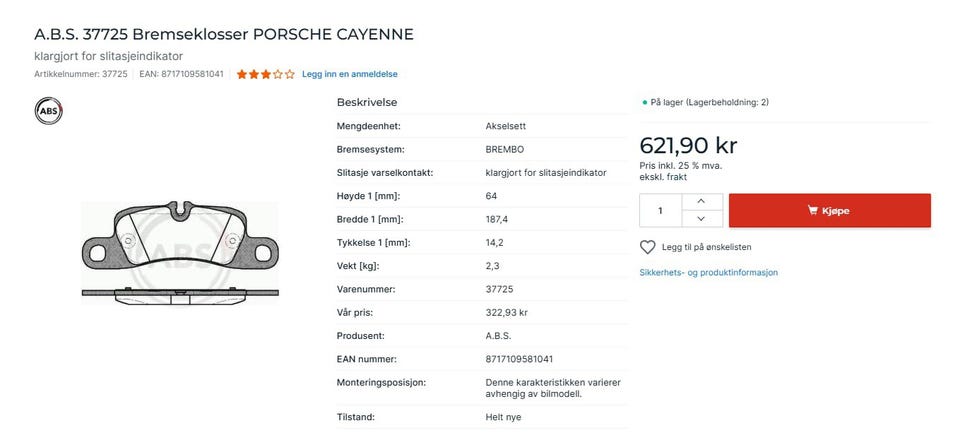
Task: Click the price '621,90 kr'
Action: tap(688, 146)
